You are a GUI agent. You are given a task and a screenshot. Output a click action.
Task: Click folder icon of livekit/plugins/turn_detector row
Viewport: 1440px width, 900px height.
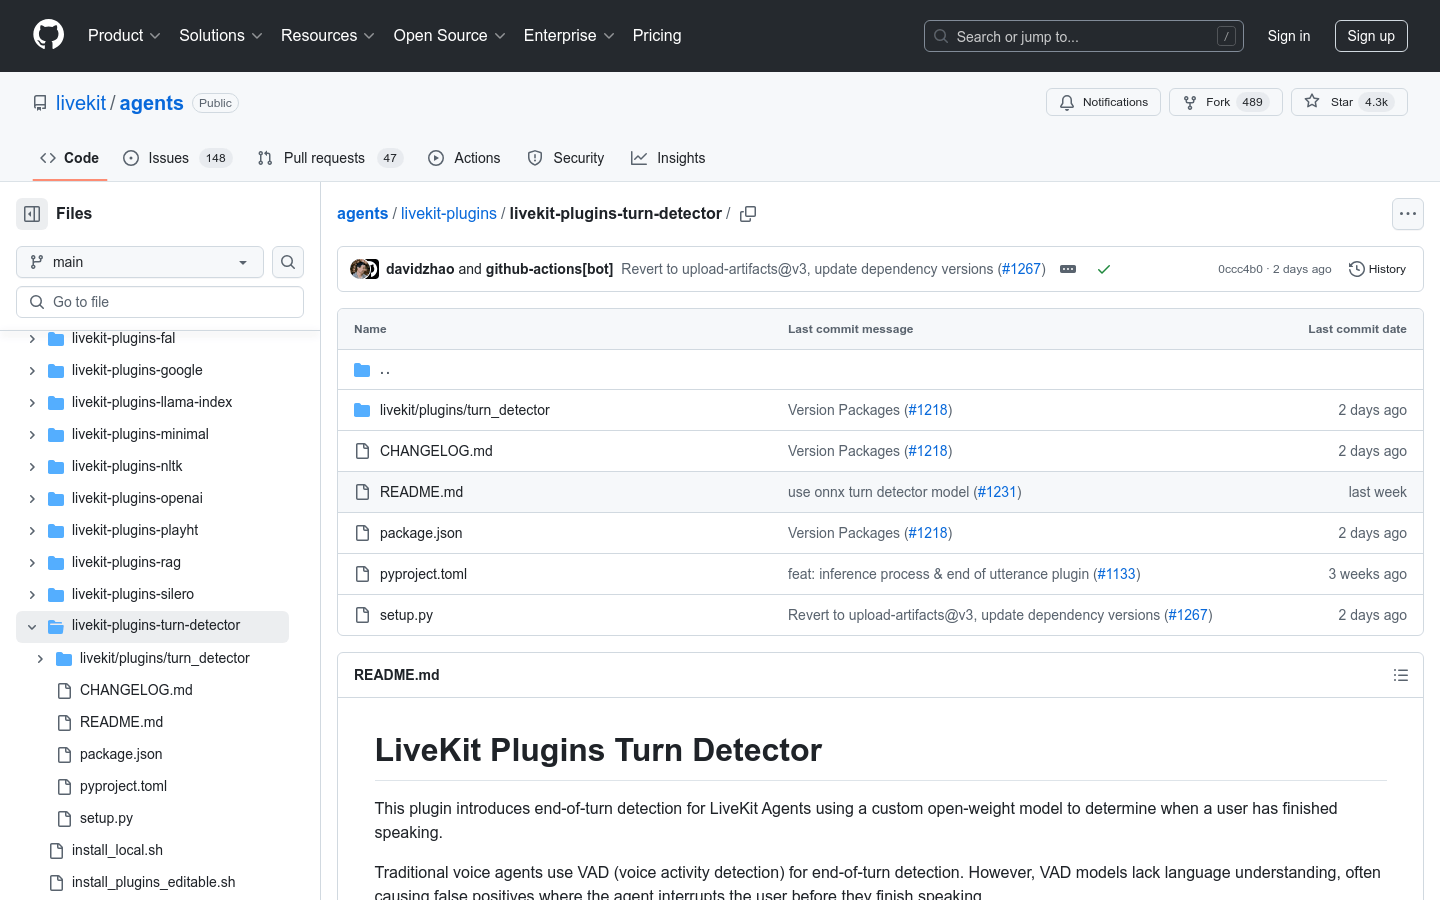tap(362, 410)
